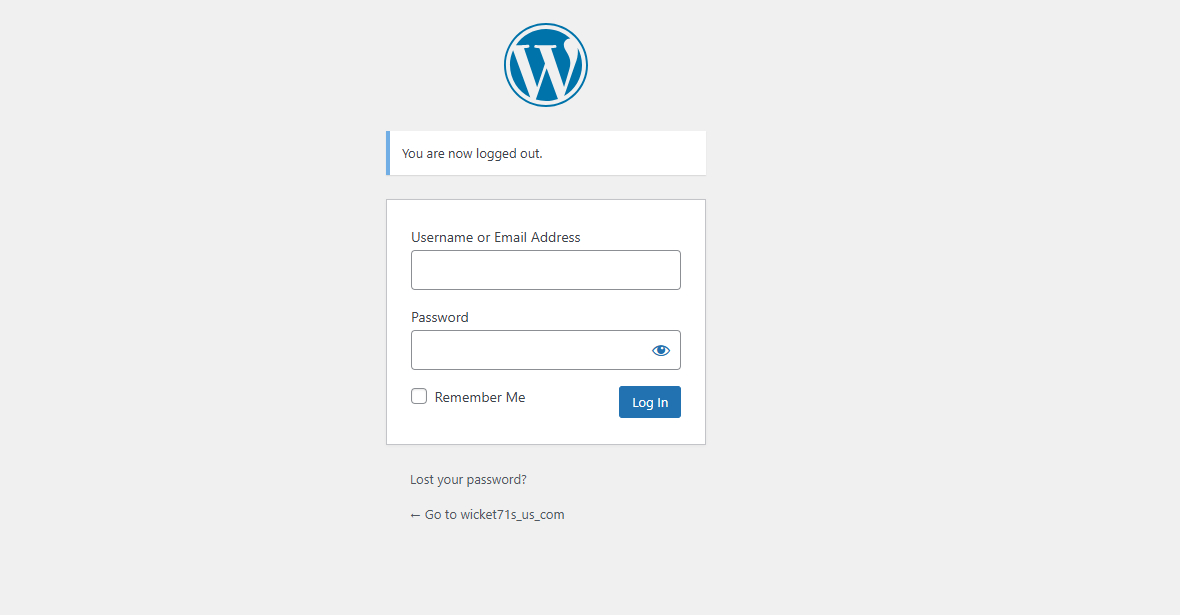The height and width of the screenshot is (615, 1180).
Task: Click the back arrow before site link
Action: tap(415, 514)
